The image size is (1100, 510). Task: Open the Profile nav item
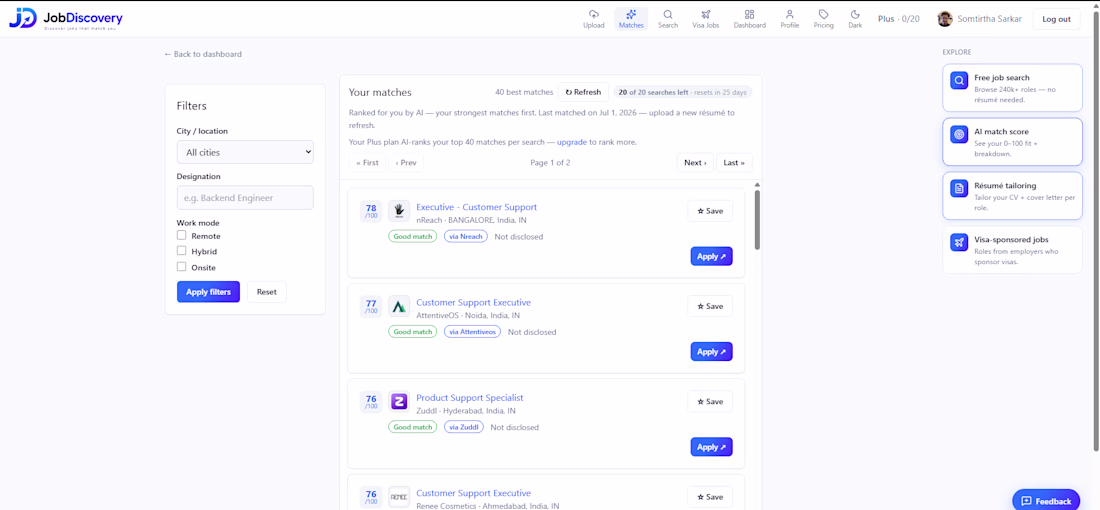click(x=789, y=19)
